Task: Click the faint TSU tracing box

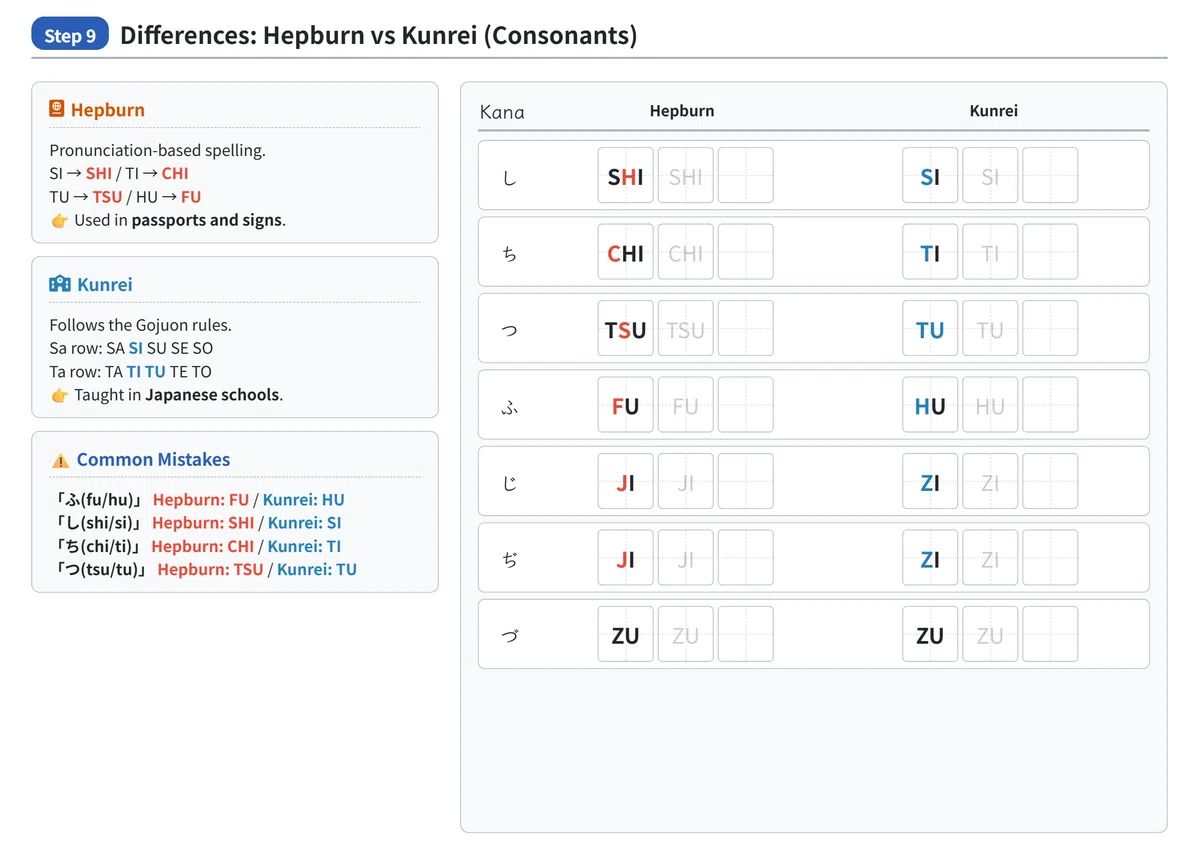Action: click(x=686, y=329)
